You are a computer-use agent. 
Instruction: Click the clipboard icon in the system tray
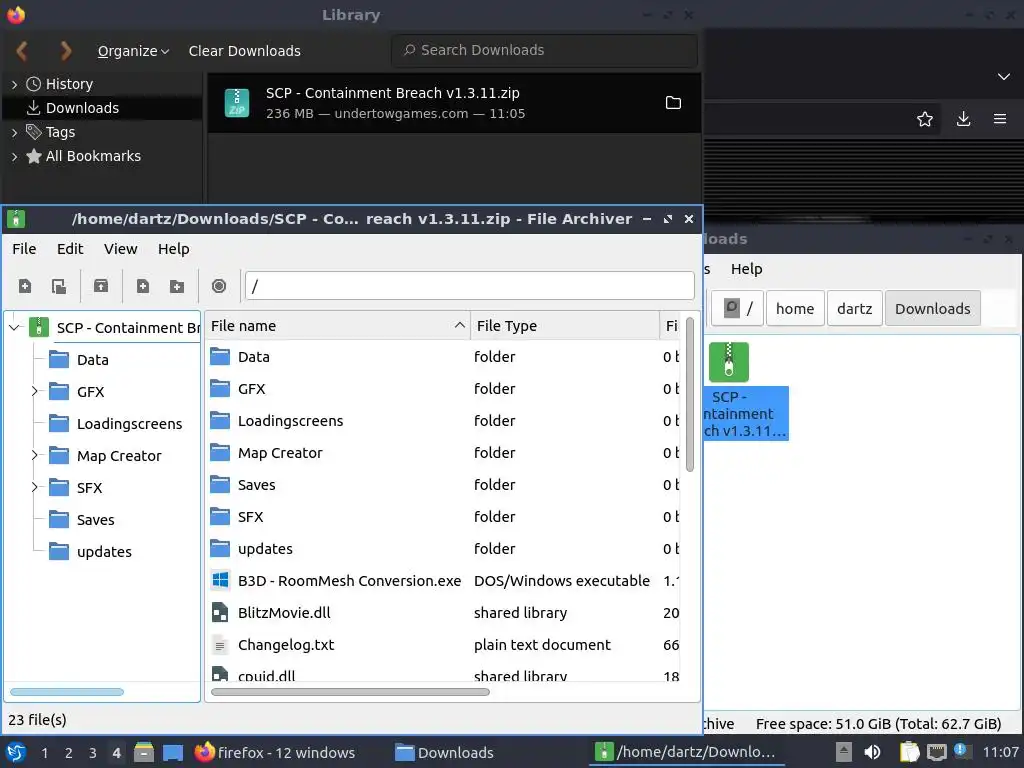(x=909, y=752)
